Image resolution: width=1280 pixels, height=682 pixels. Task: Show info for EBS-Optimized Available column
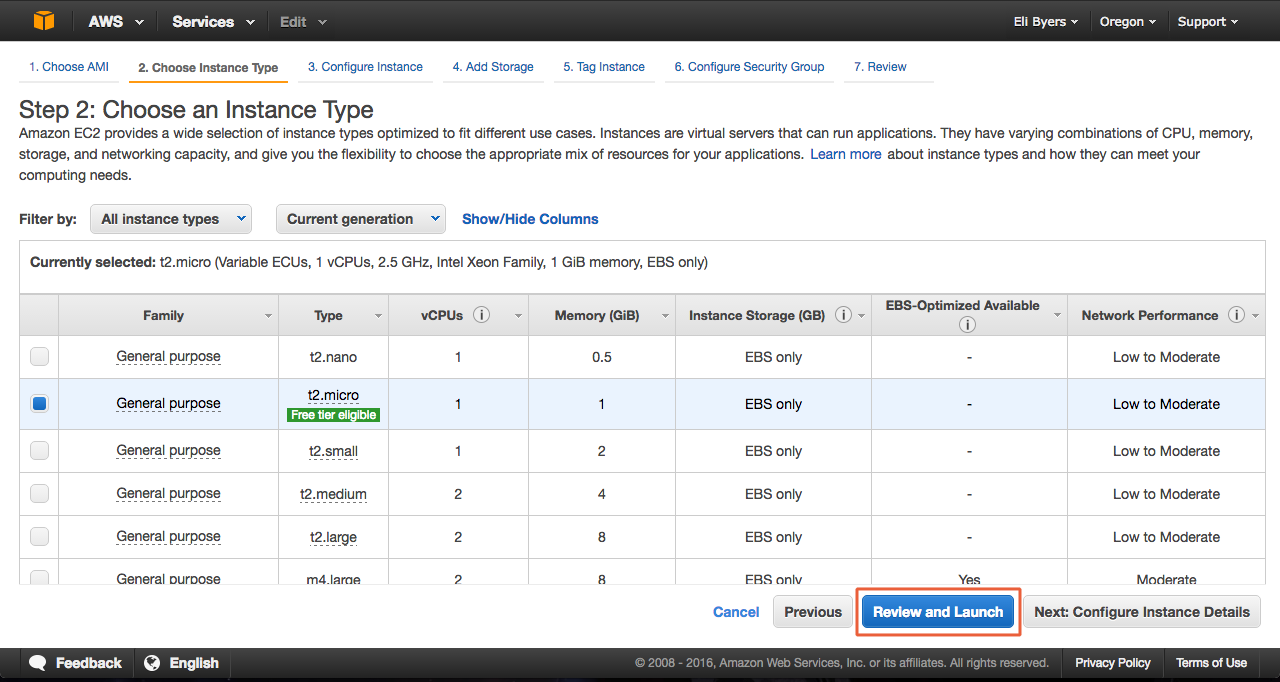[x=967, y=325]
